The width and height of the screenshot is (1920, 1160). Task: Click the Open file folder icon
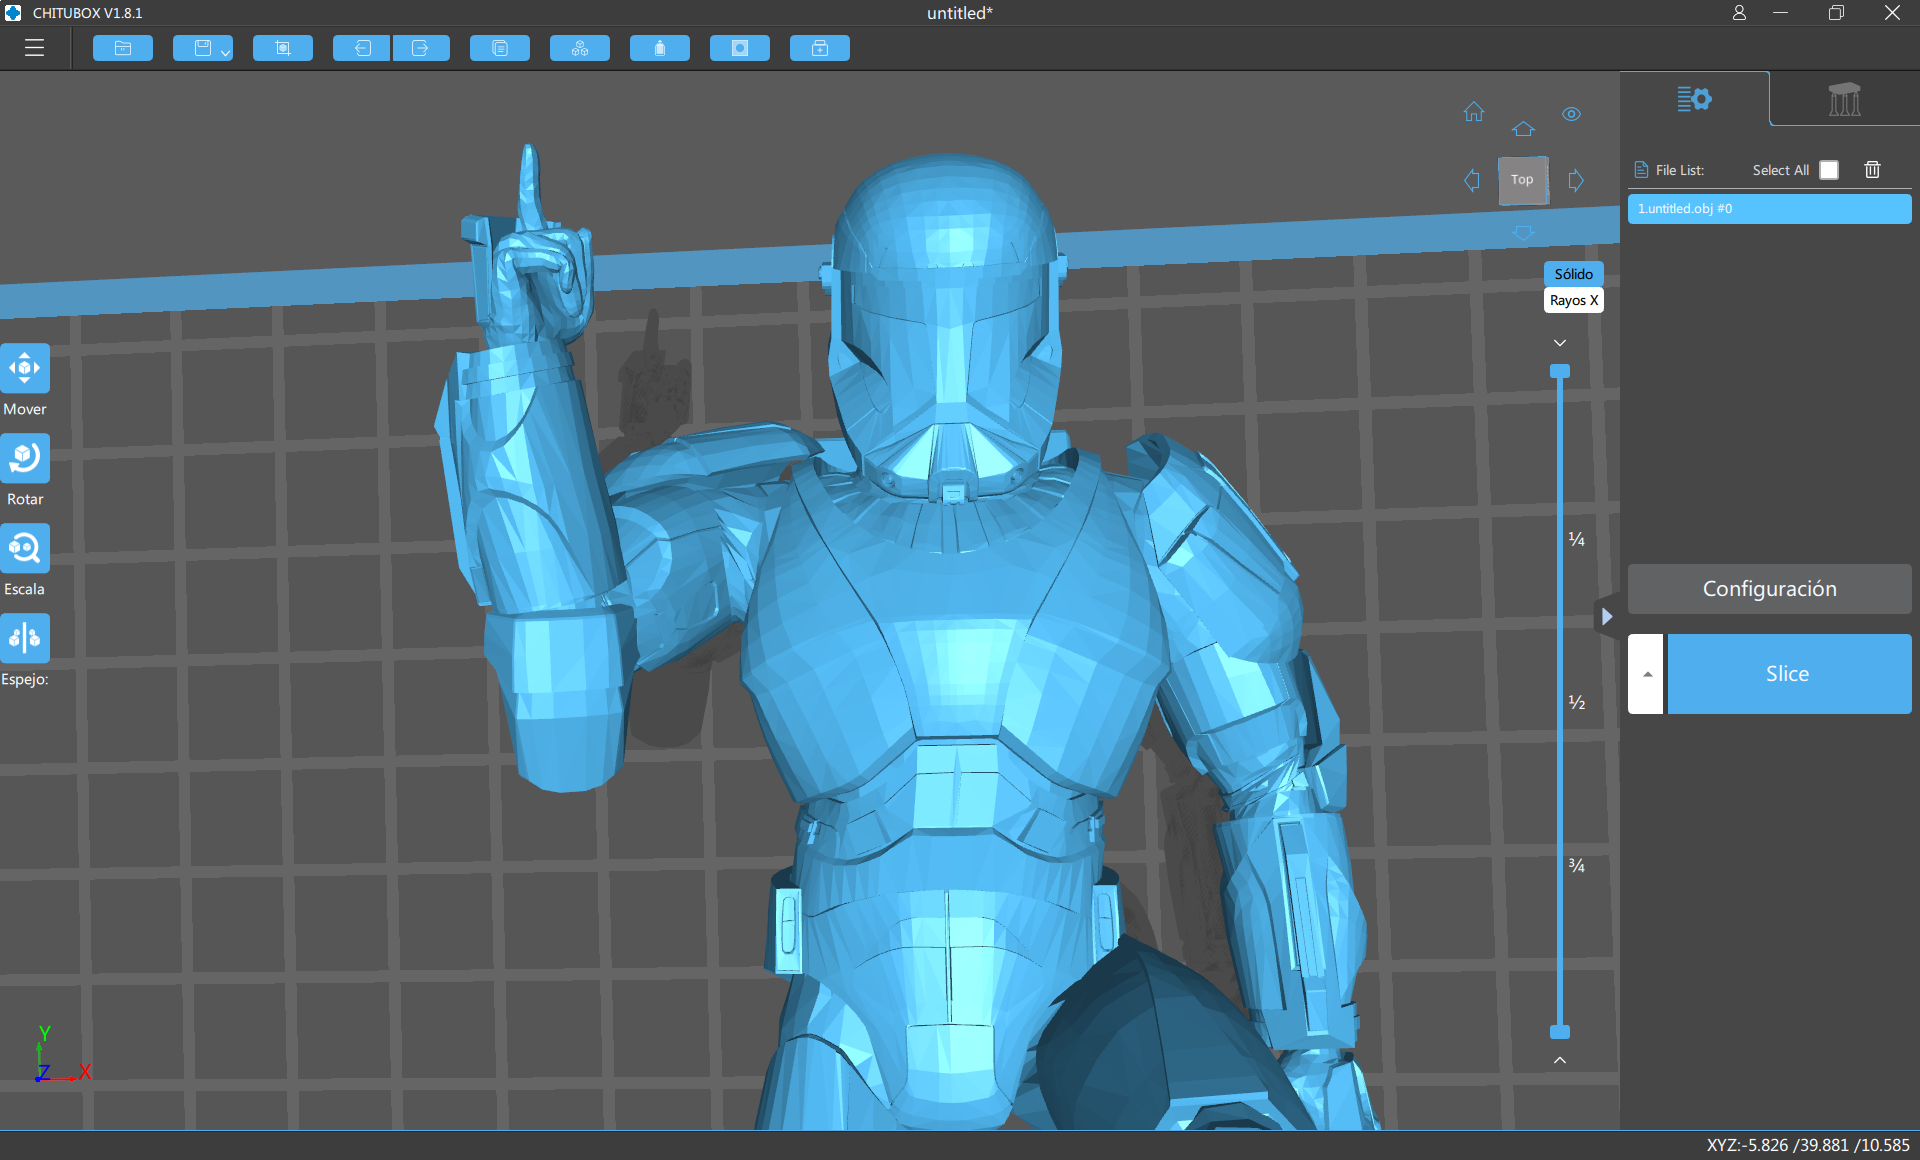coord(123,48)
